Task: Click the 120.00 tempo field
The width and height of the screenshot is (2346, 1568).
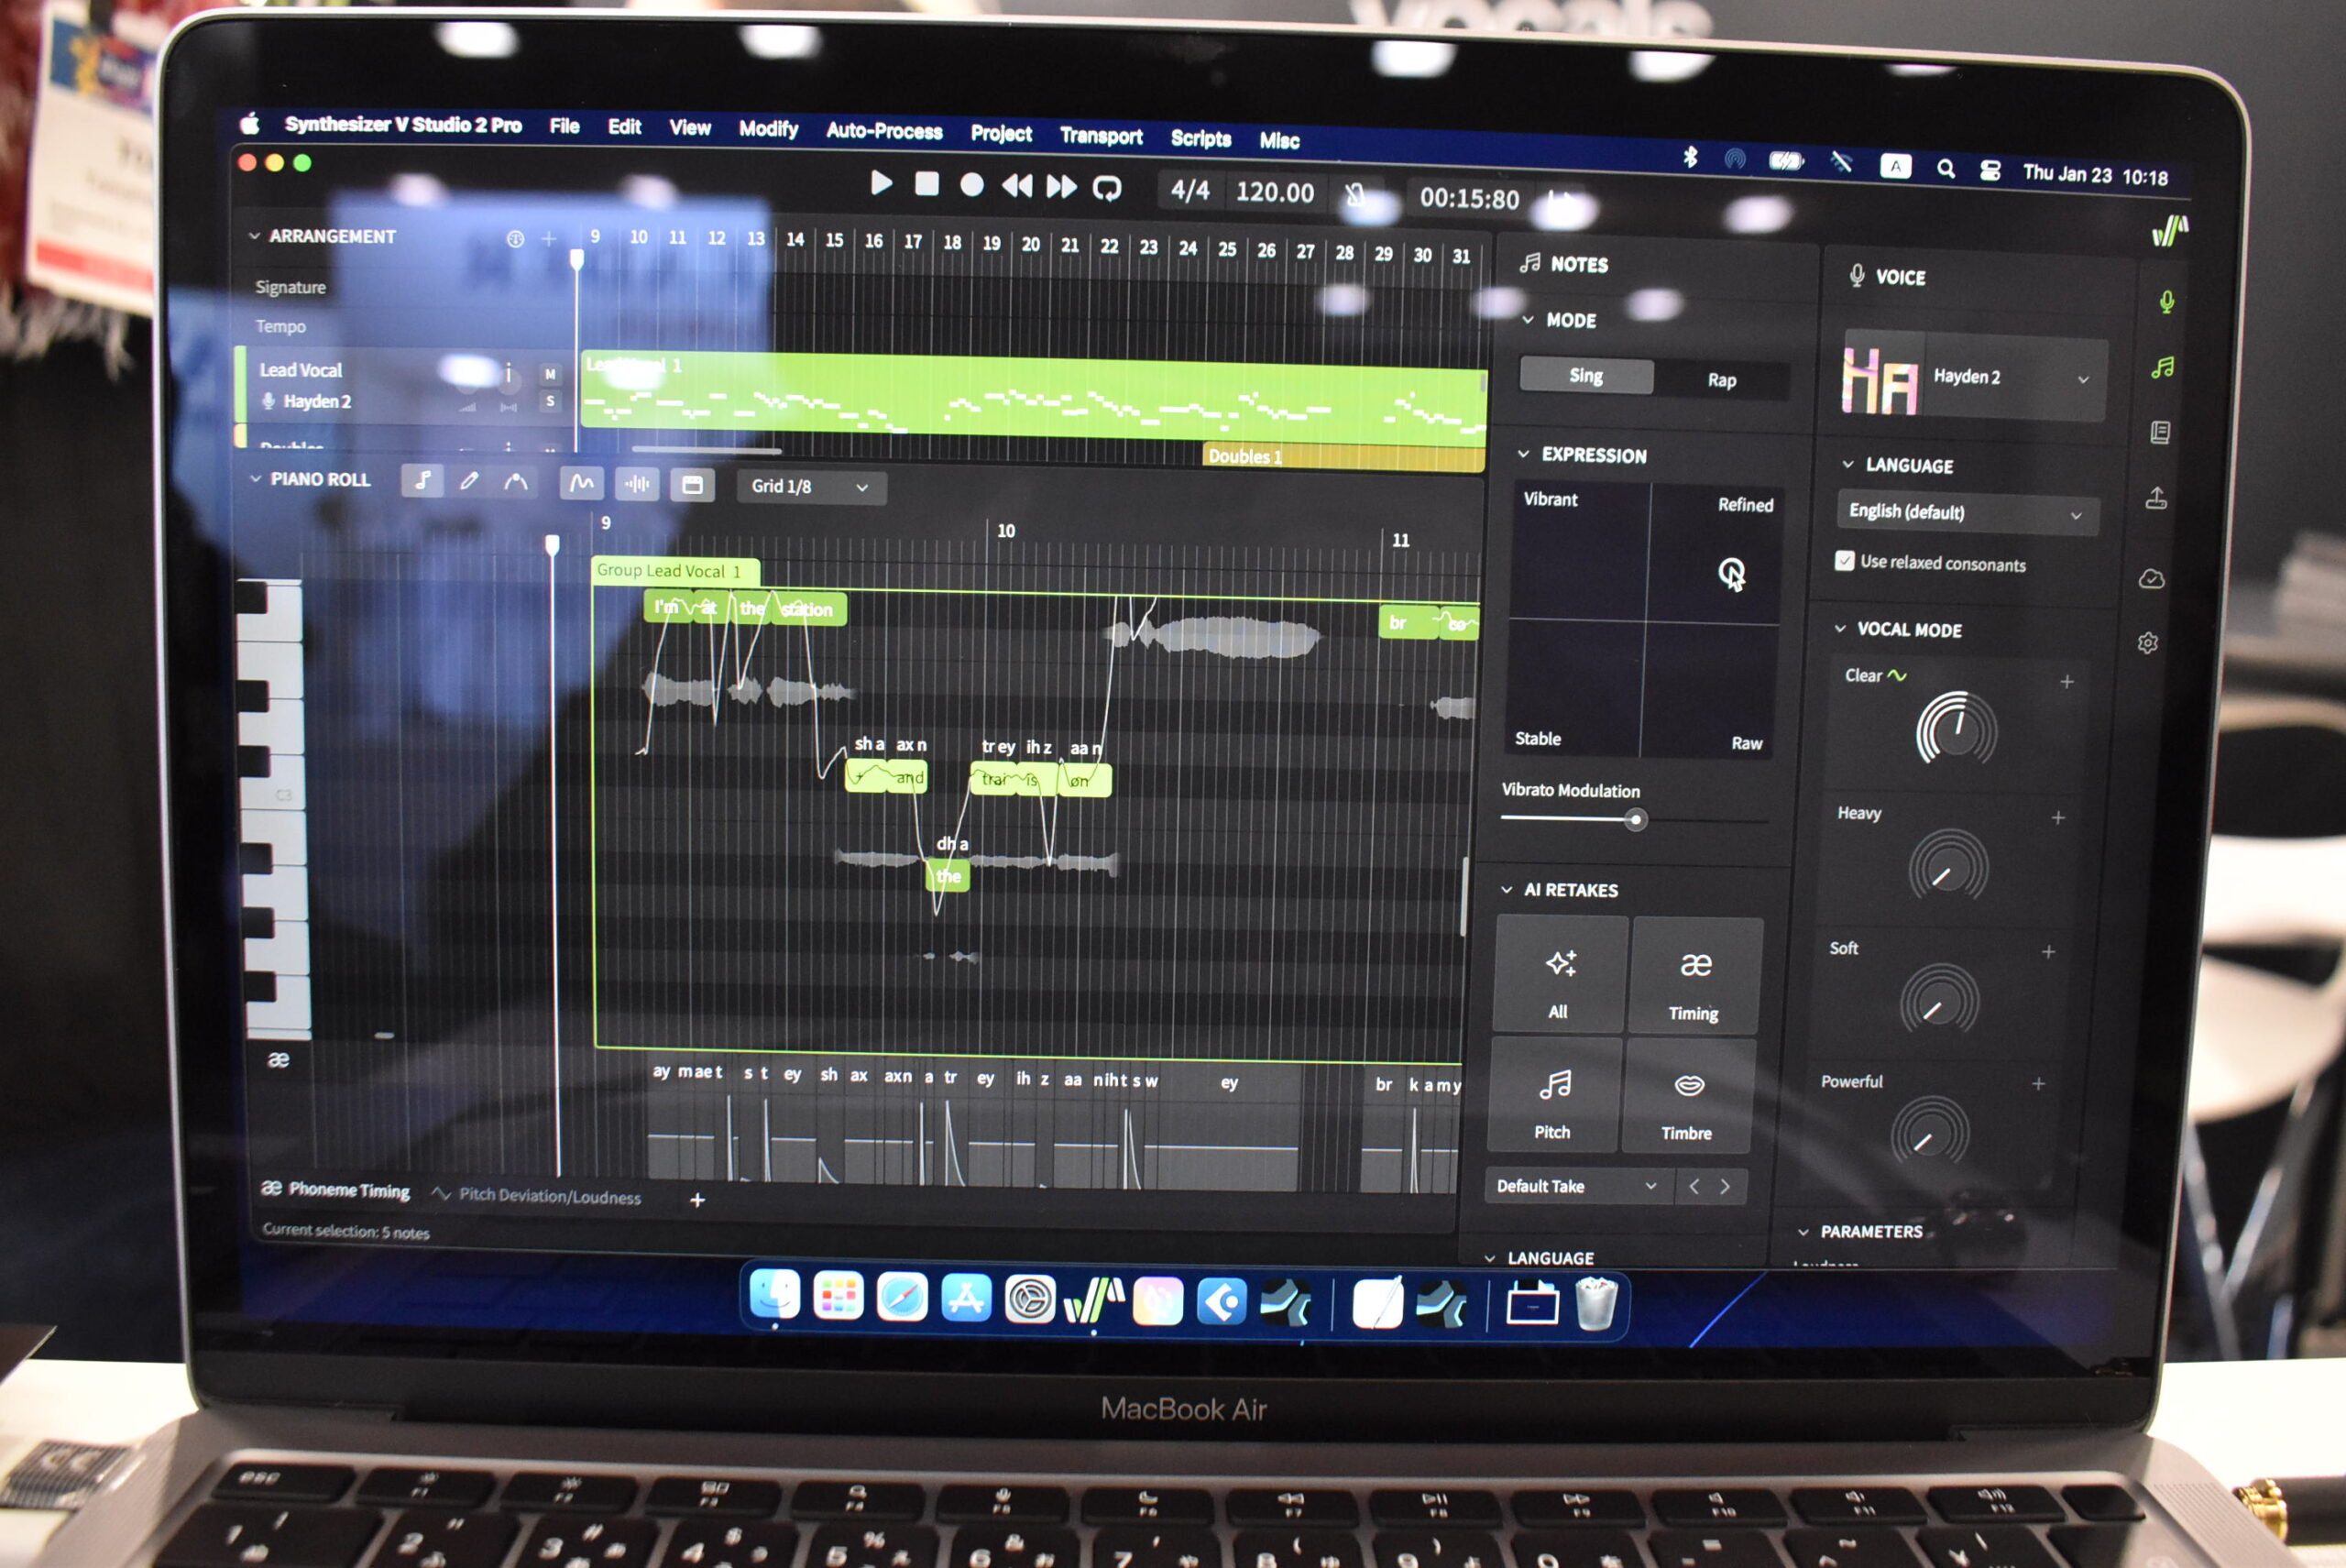Action: pos(1274,192)
